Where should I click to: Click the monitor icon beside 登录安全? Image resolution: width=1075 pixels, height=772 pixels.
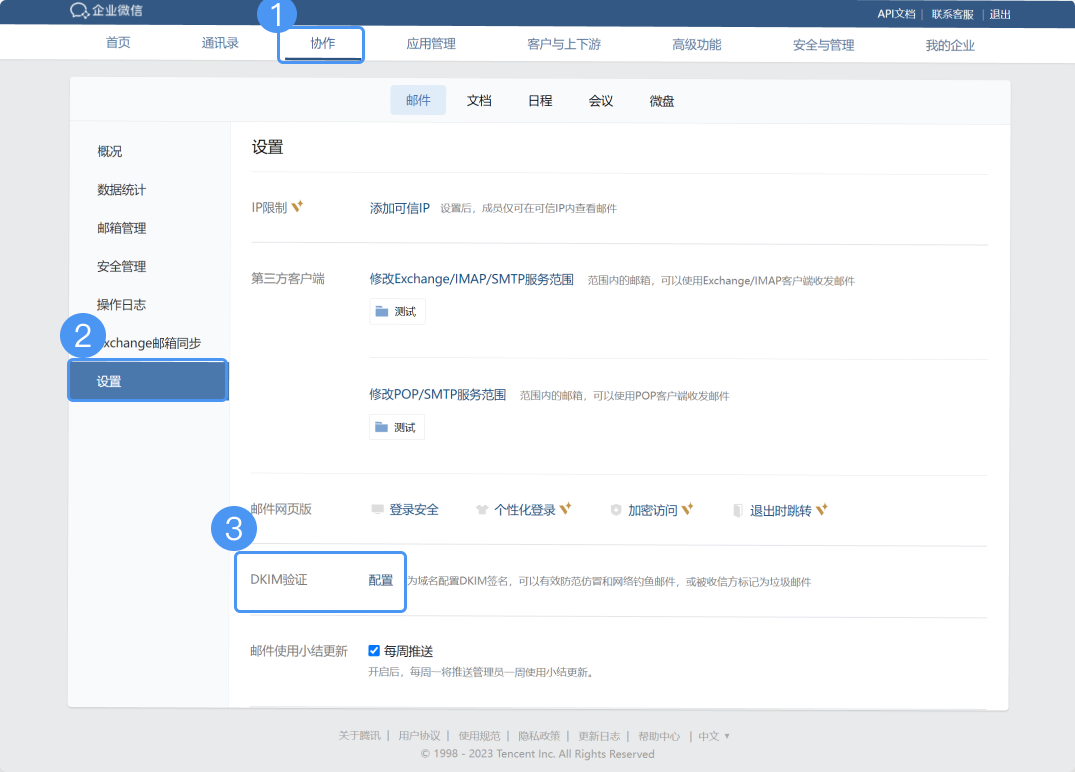click(x=377, y=510)
